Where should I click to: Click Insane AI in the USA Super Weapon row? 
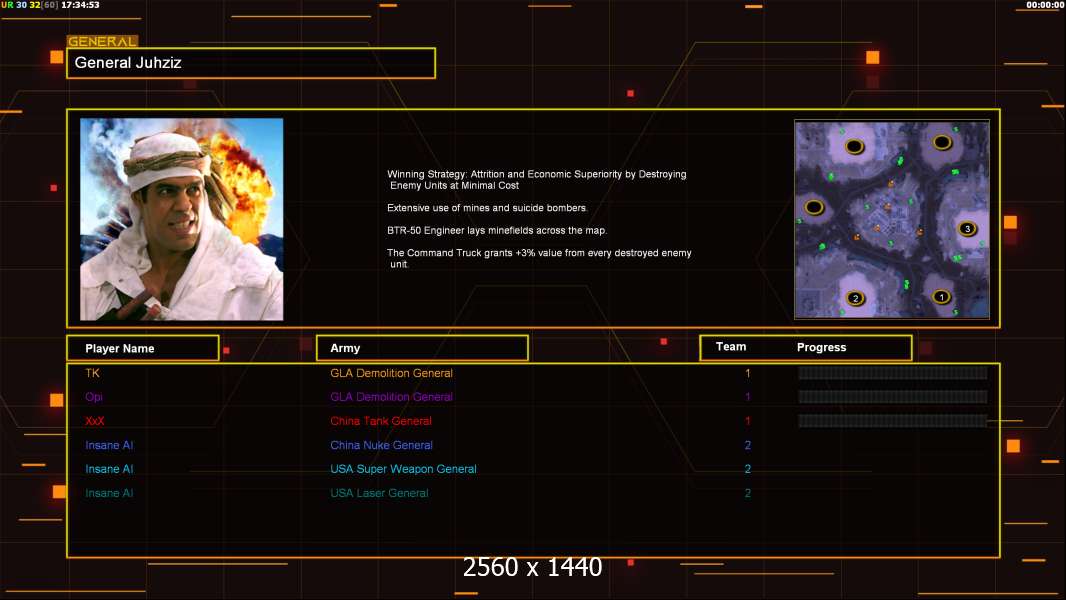point(109,469)
